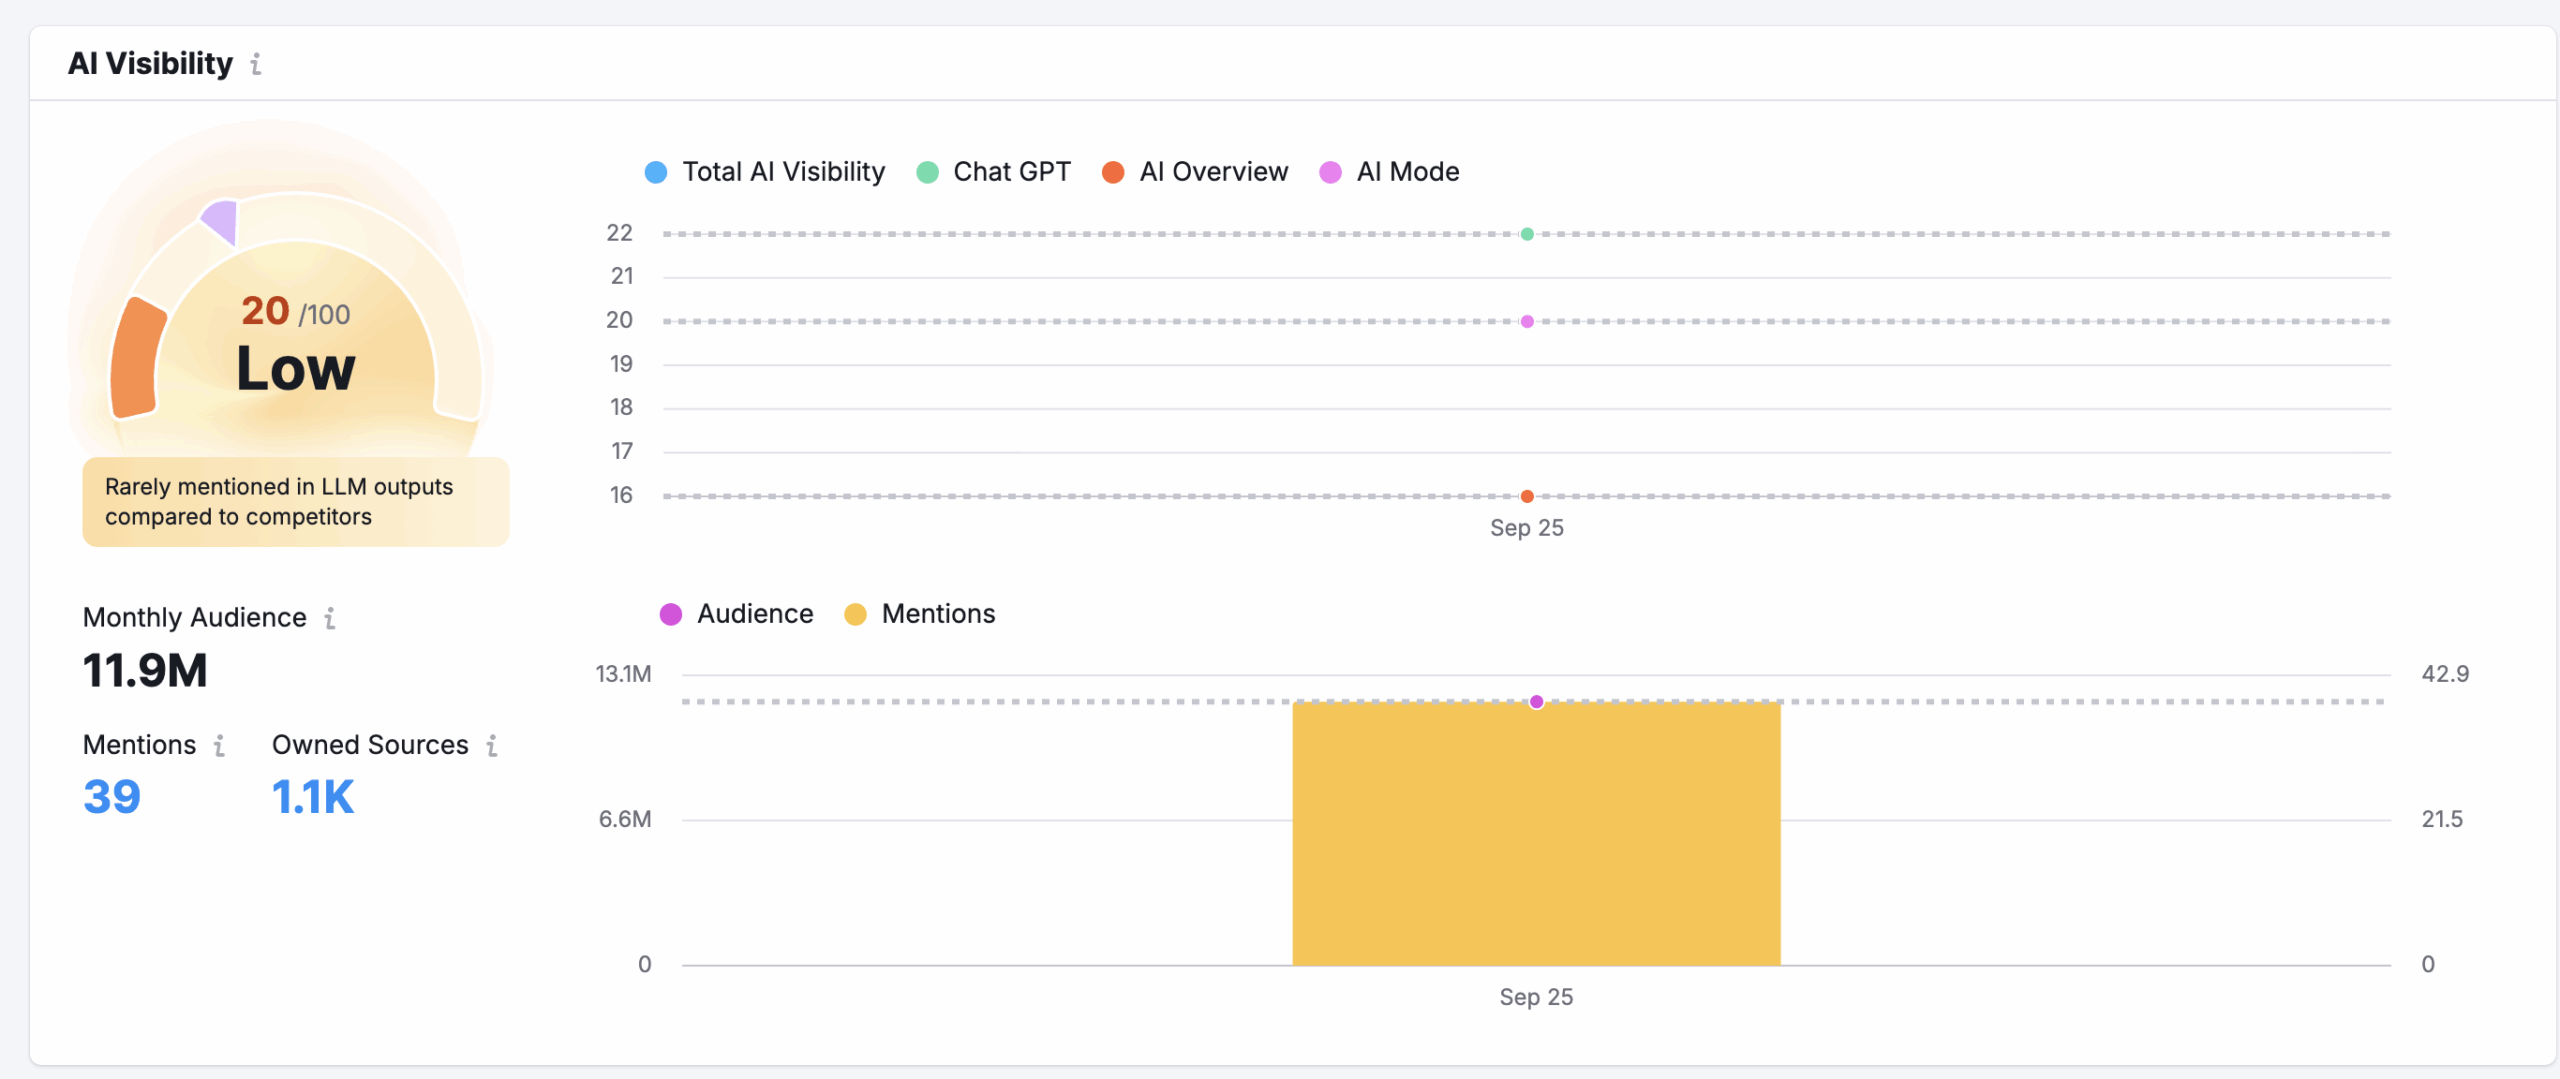
Task: Toggle the Total AI Visibility legend series
Action: [x=765, y=172]
